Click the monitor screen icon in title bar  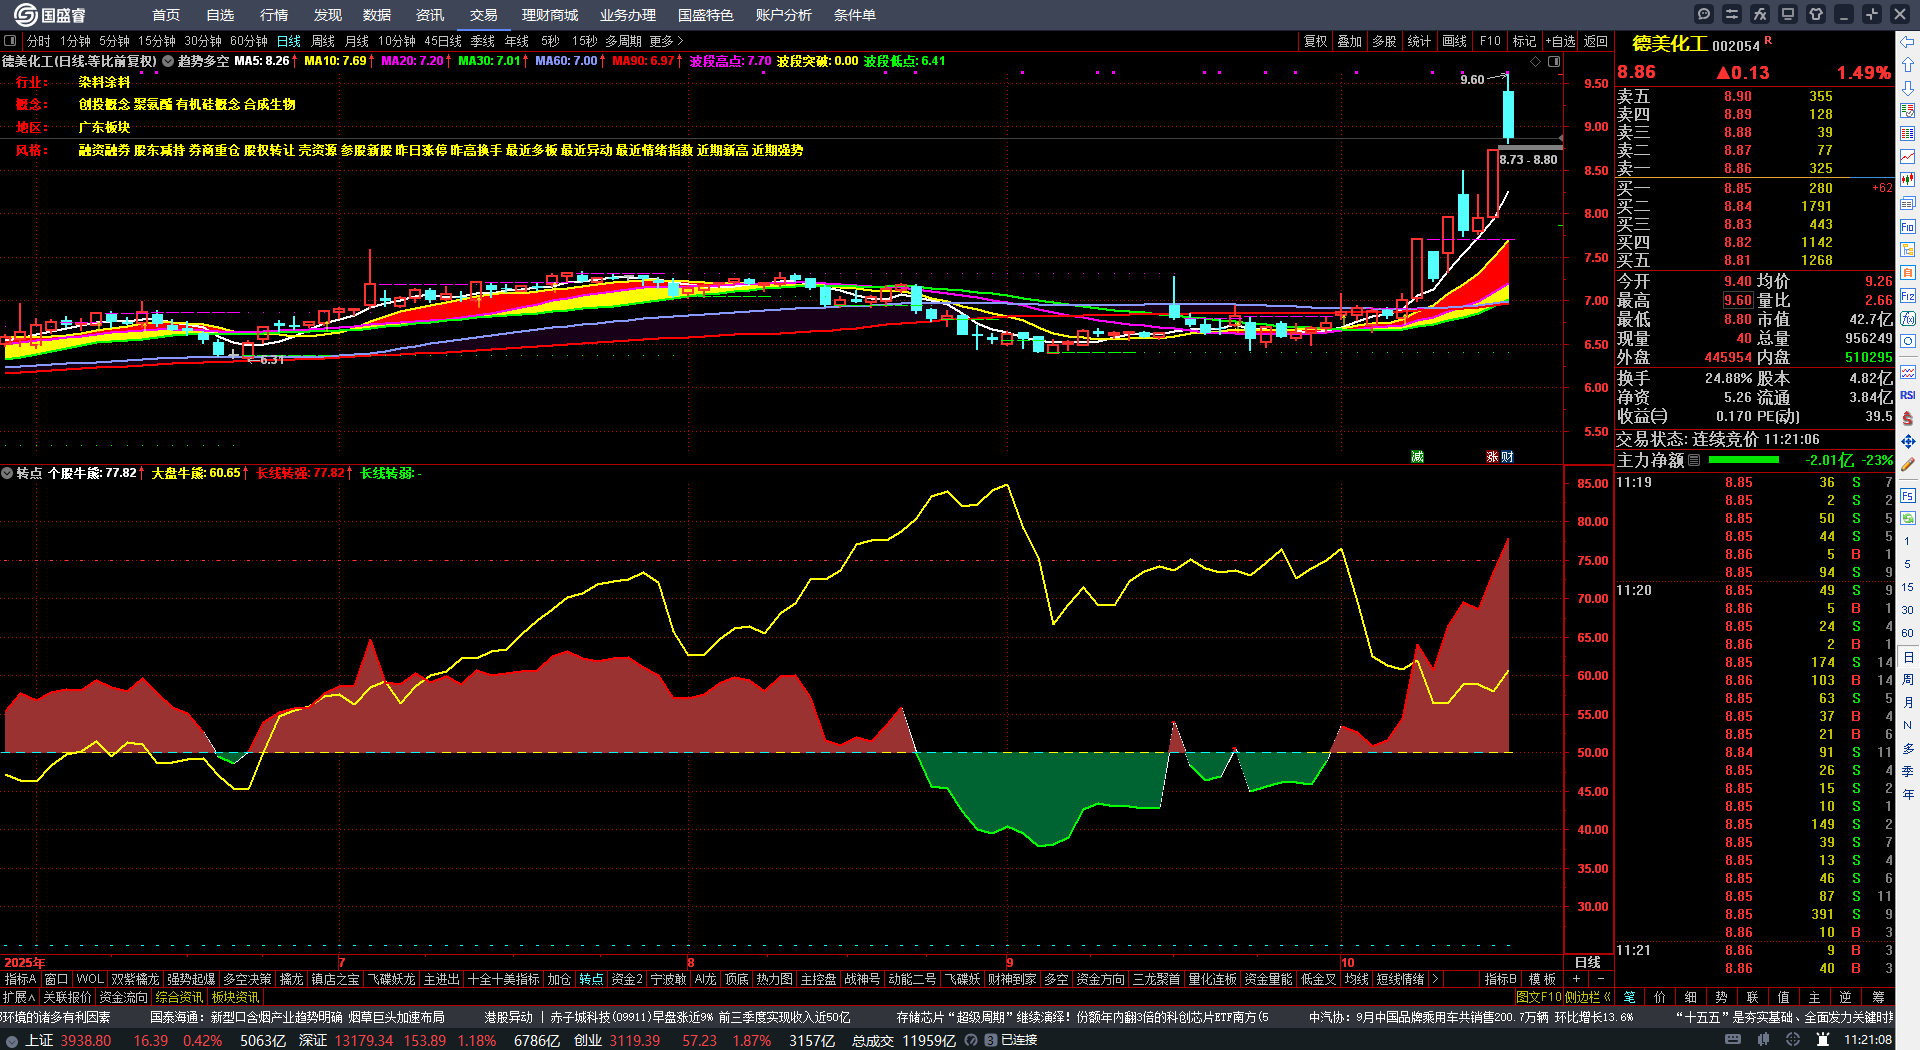[1788, 14]
